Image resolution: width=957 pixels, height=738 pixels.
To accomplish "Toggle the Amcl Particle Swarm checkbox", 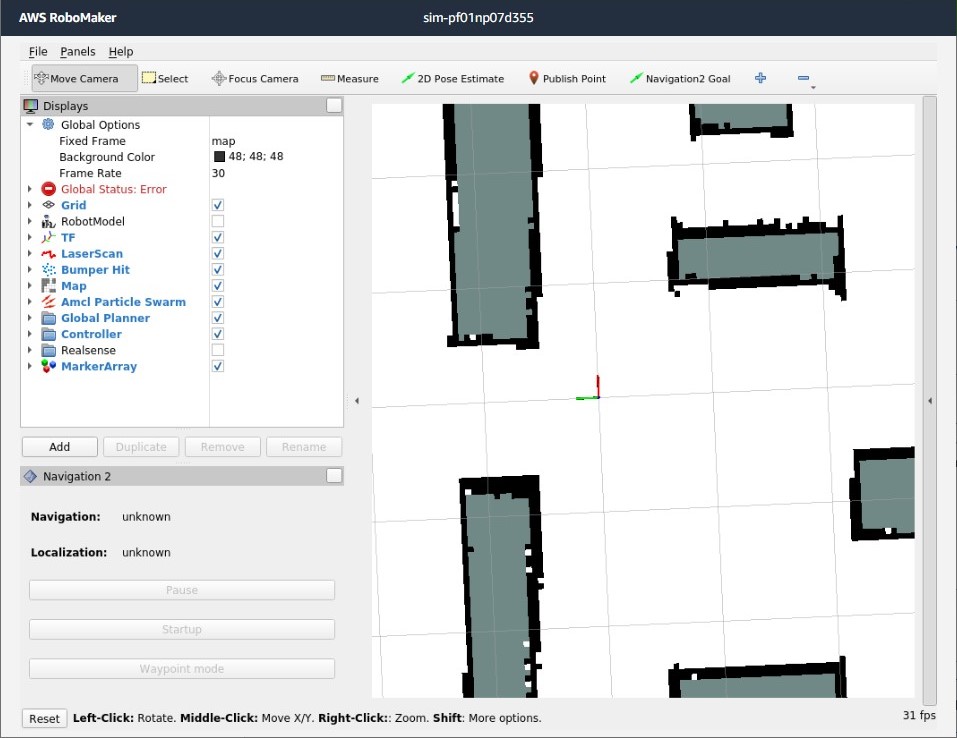I will (218, 302).
